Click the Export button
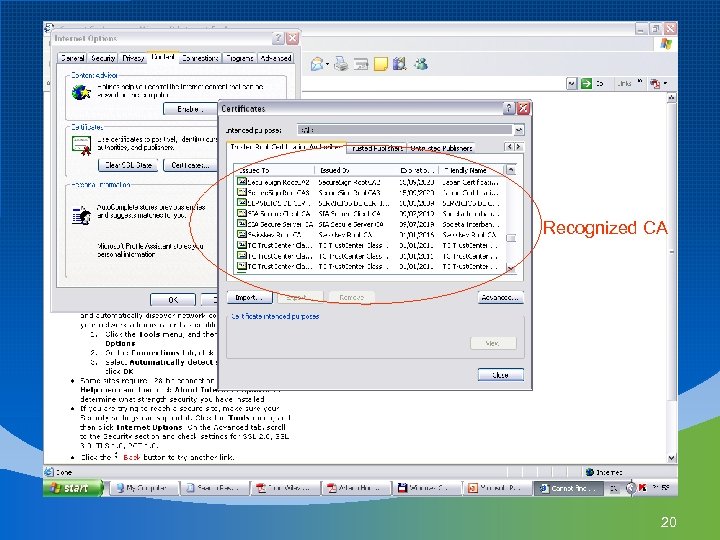The height and width of the screenshot is (540, 720). (x=300, y=298)
